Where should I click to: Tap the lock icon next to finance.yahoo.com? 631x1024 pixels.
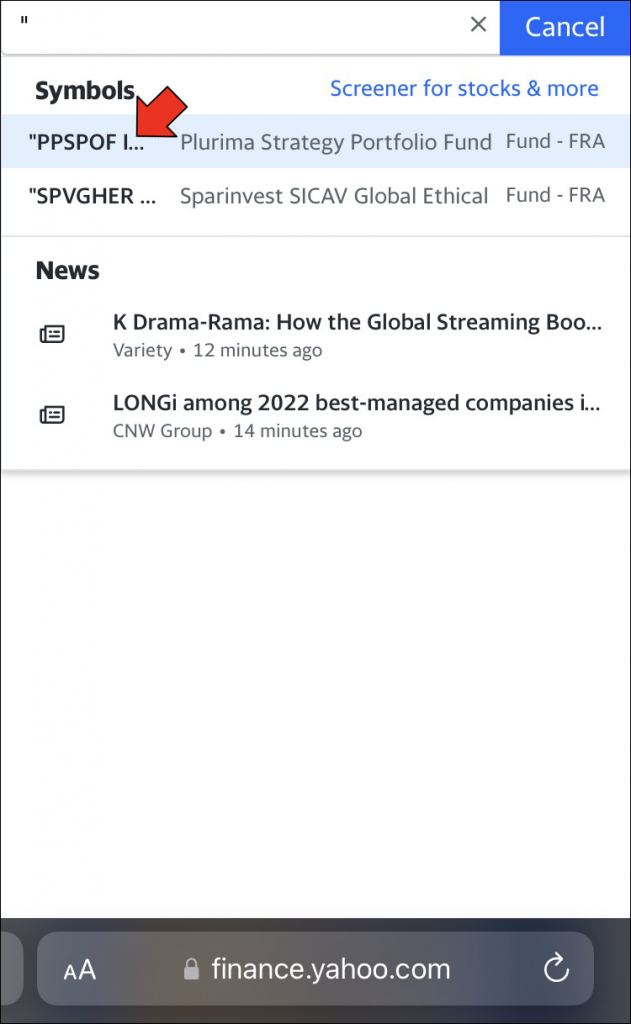tap(190, 968)
